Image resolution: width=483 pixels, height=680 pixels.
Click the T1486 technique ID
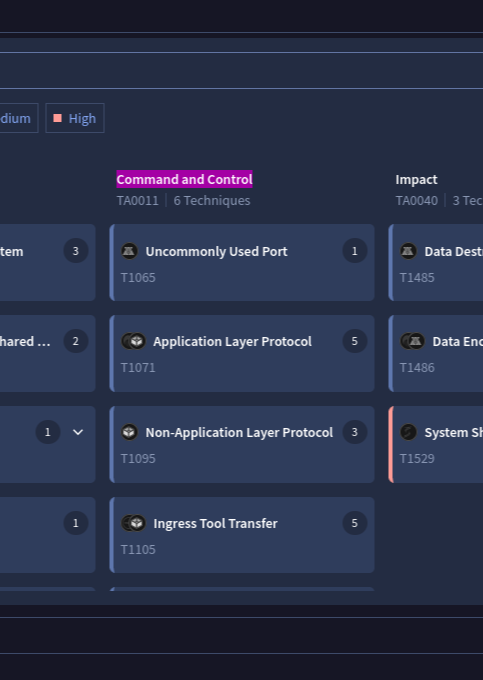click(x=417, y=368)
